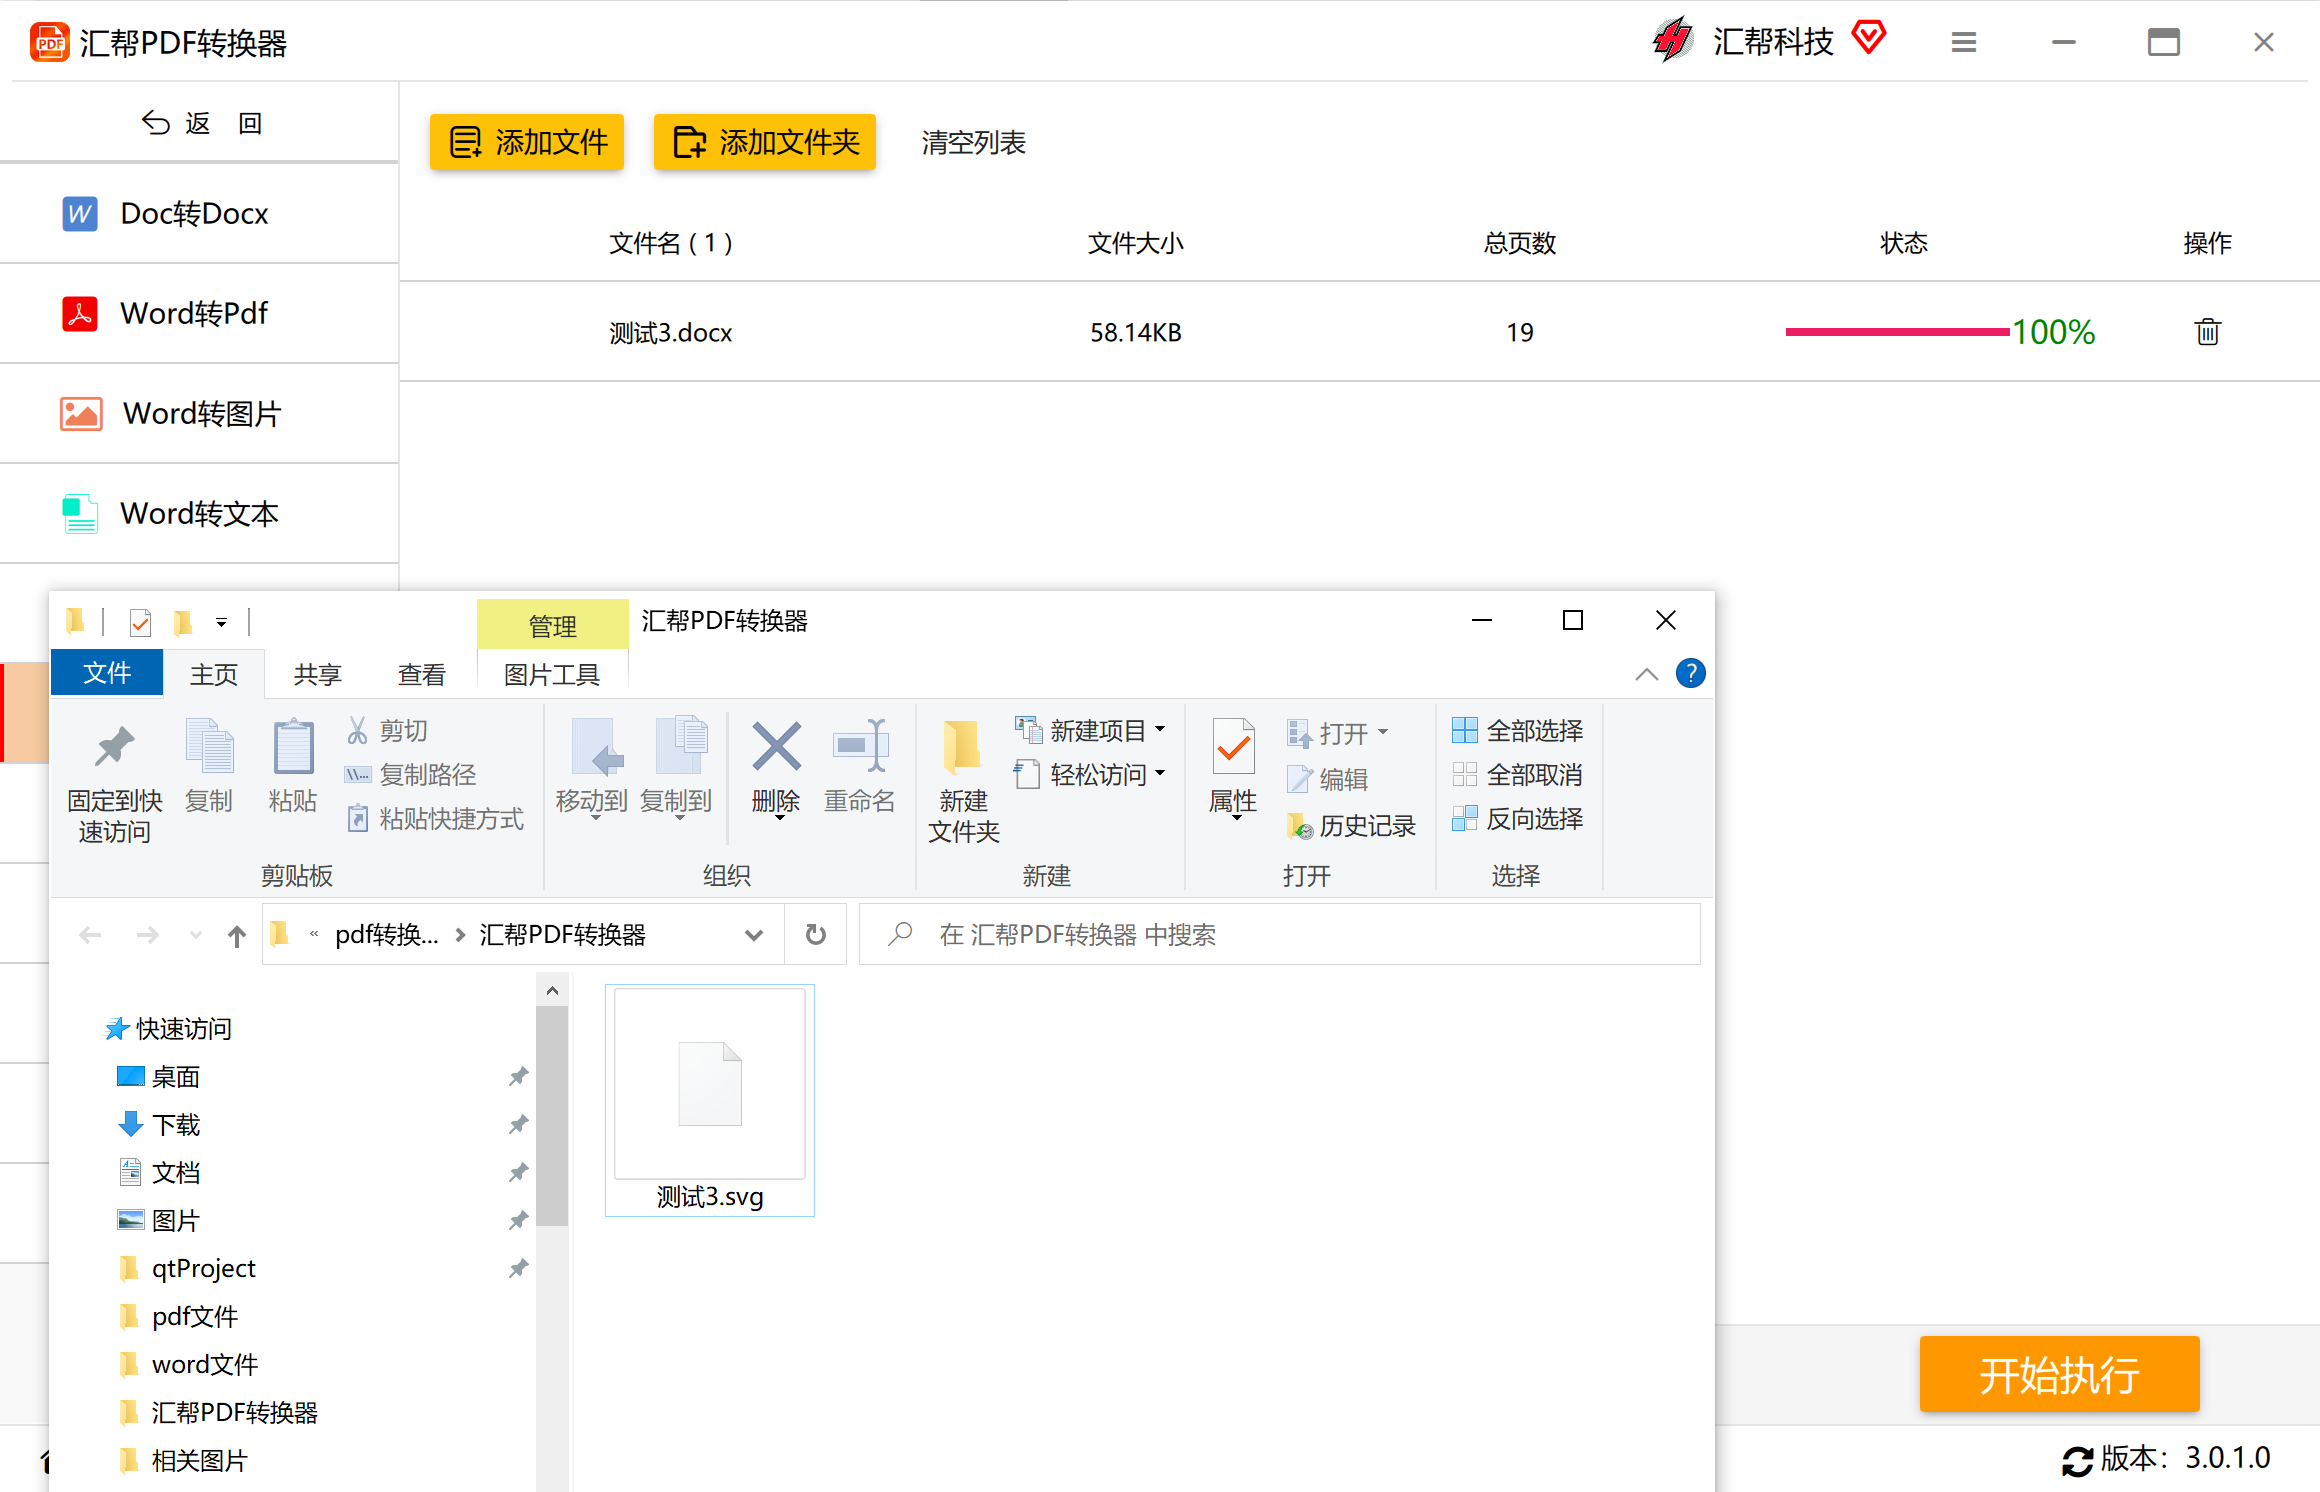
Task: Switch to the 共享 ribbon tab
Action: pos(318,674)
